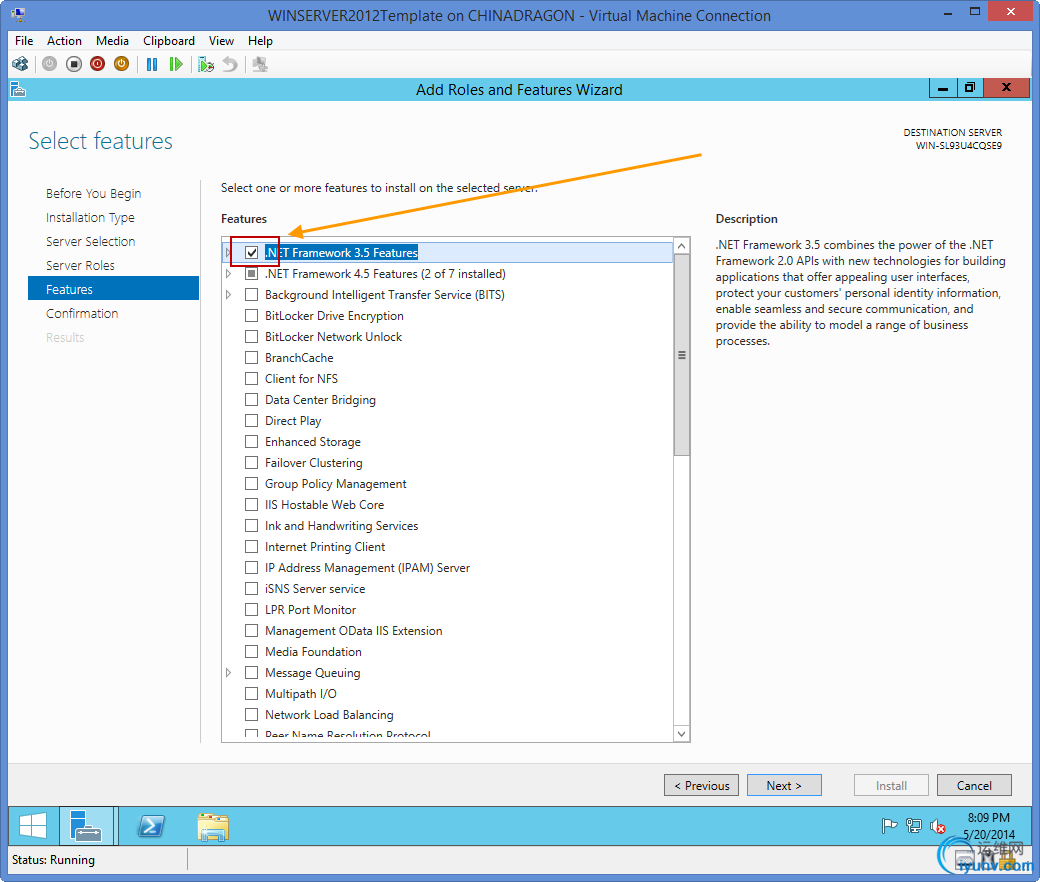Click the muted volume tray icon

coord(937,826)
